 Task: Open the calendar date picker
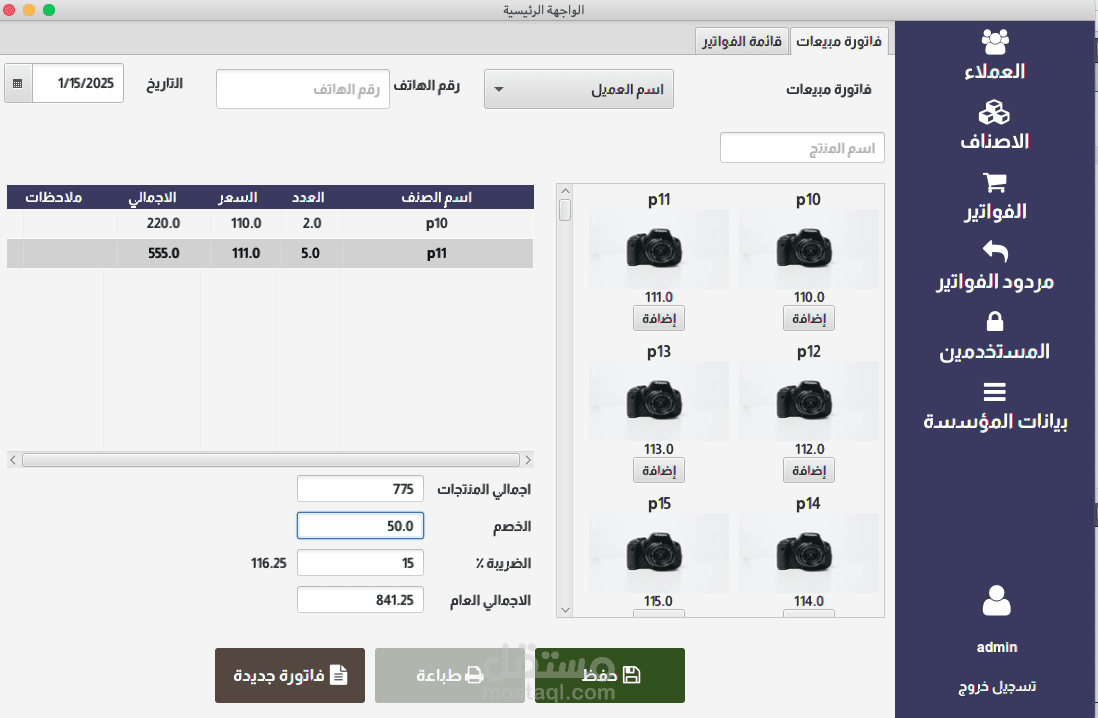[x=17, y=83]
